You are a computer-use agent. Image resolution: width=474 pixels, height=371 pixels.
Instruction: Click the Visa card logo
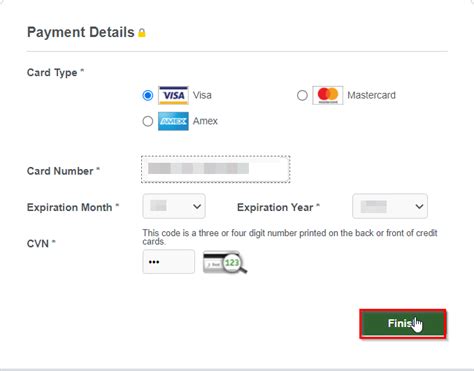[173, 95]
